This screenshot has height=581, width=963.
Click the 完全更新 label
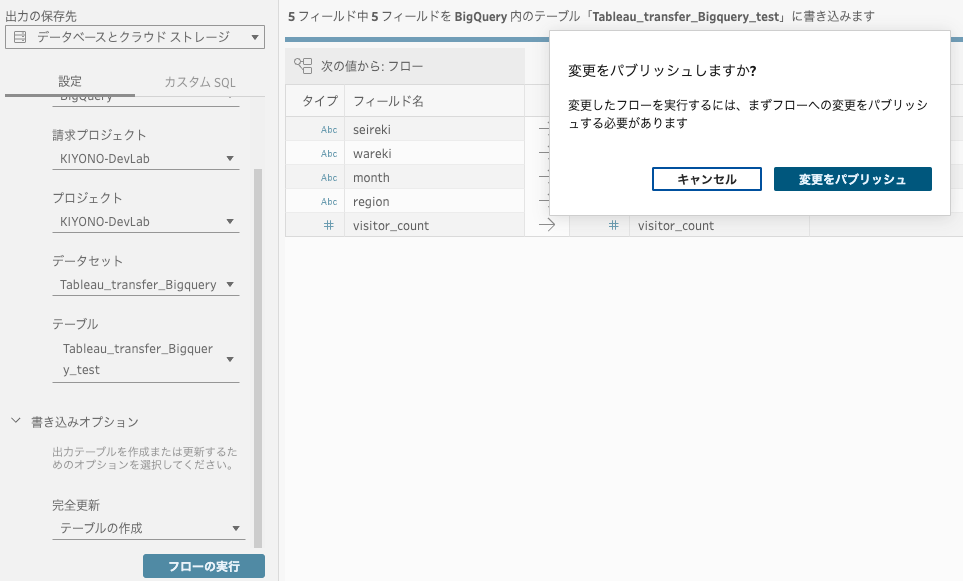76,505
